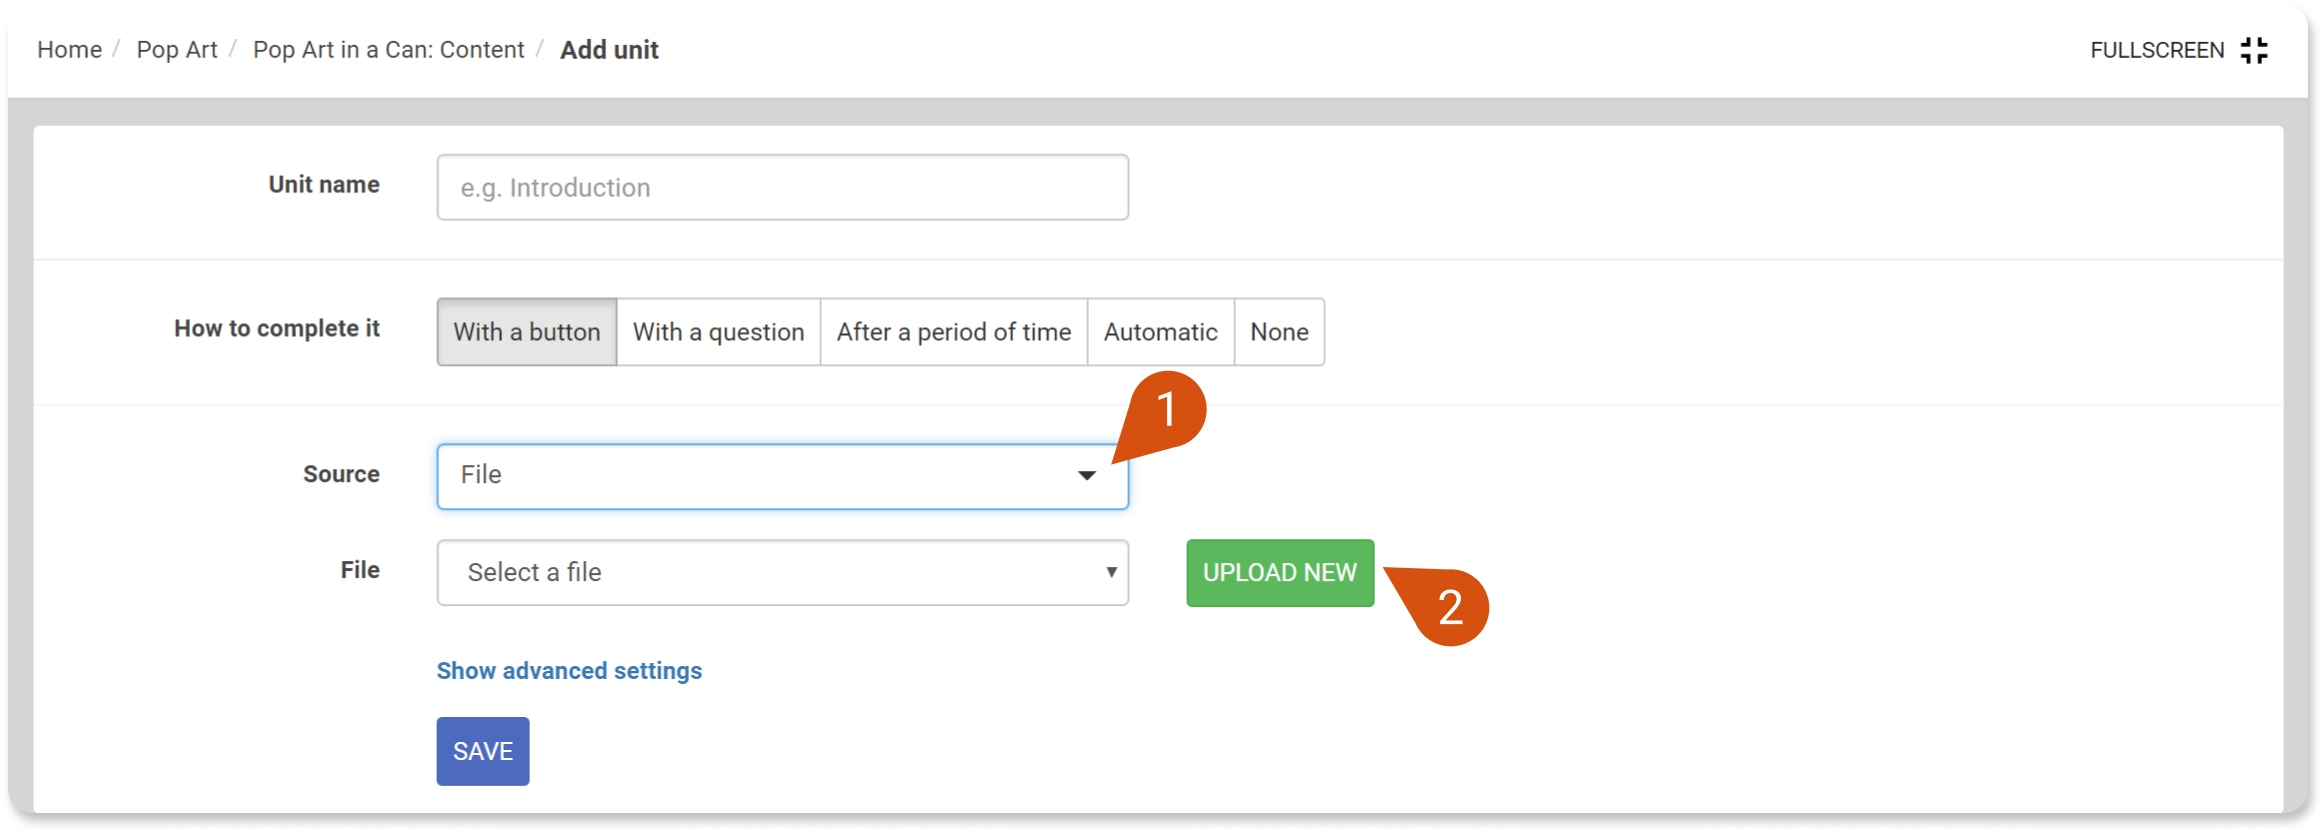Click the SAVE button
This screenshot has width=2324, height=833.
tap(483, 751)
